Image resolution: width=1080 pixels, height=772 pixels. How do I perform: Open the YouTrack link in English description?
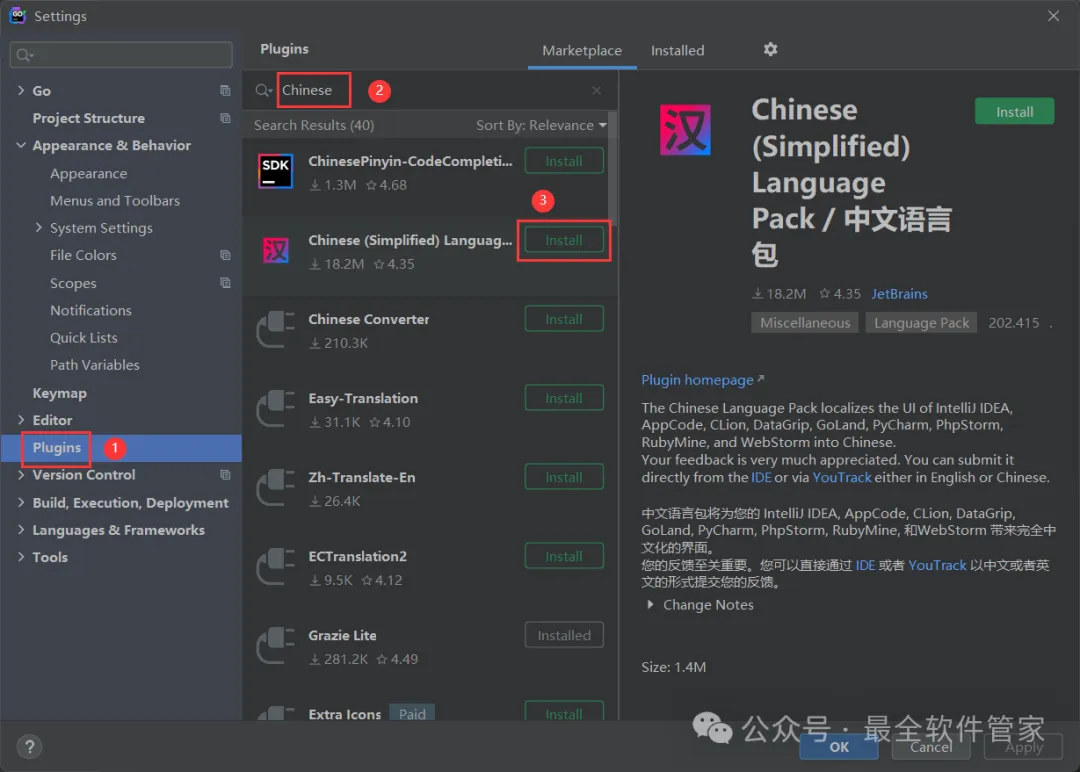tap(842, 477)
